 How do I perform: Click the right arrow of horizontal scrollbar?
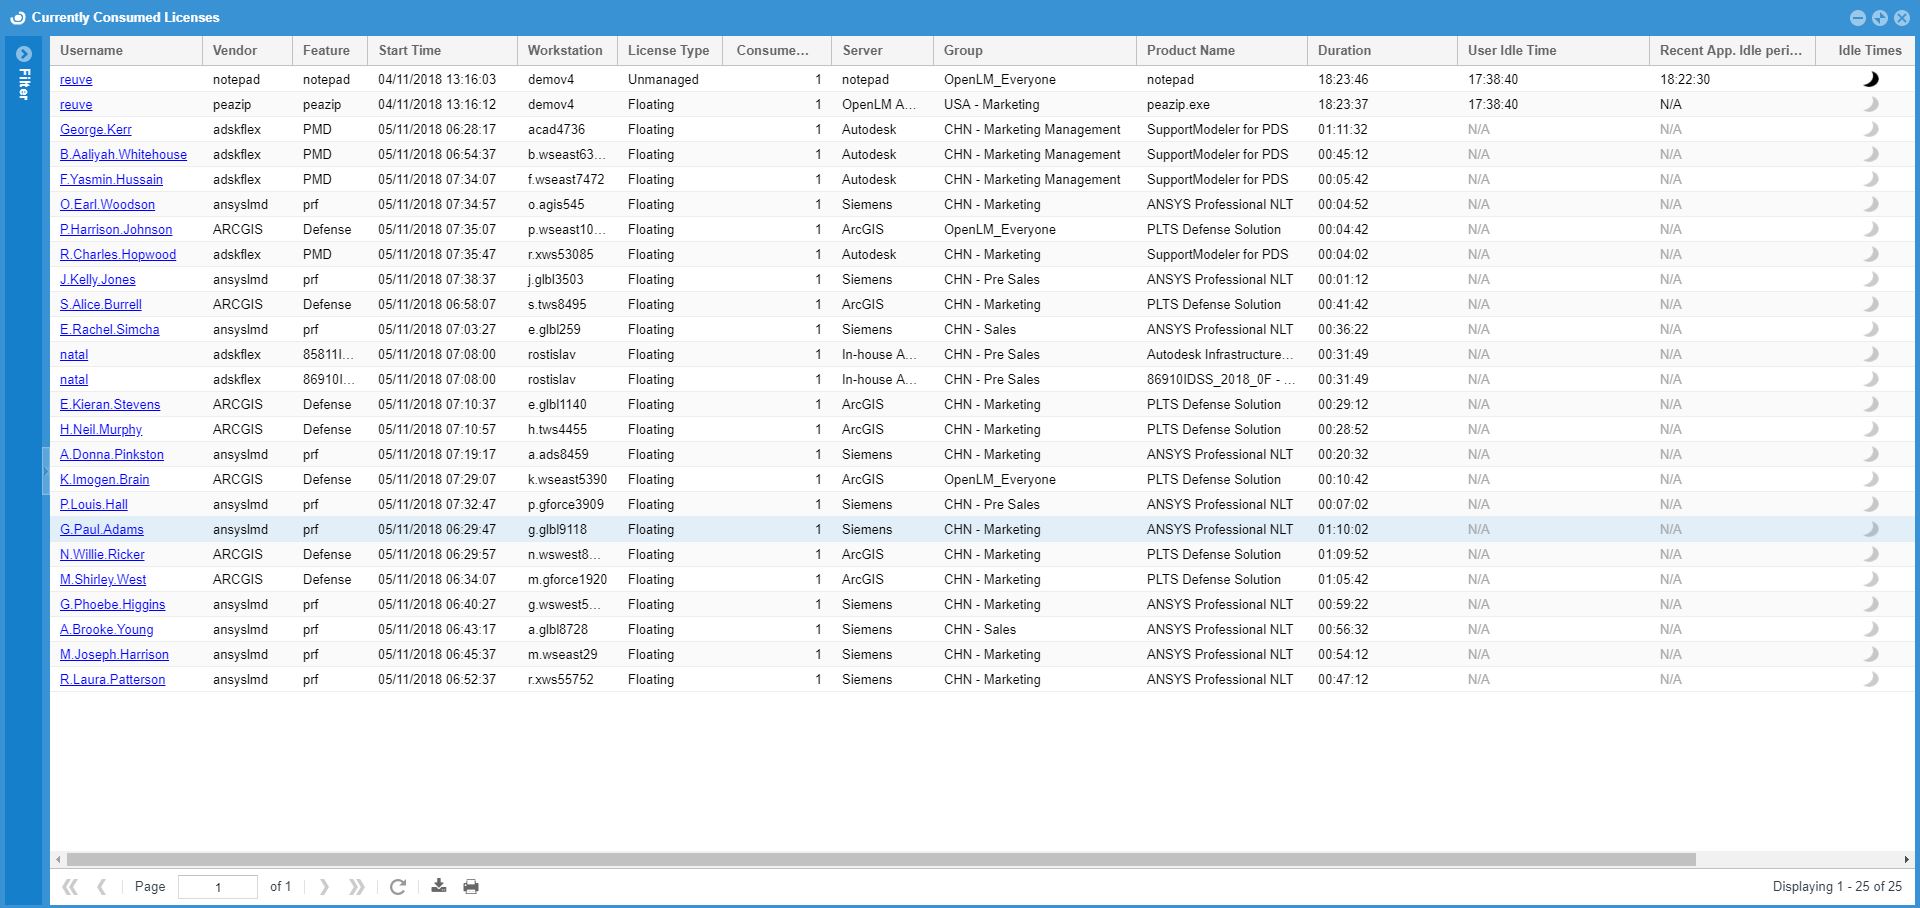(1906, 859)
